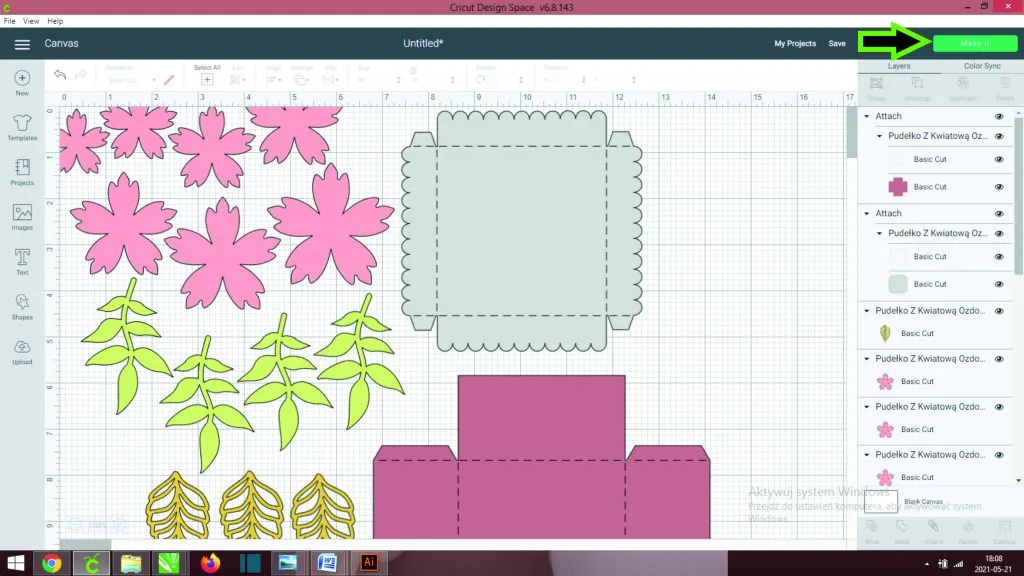Undo the last action
The width and height of the screenshot is (1024, 576).
60,74
